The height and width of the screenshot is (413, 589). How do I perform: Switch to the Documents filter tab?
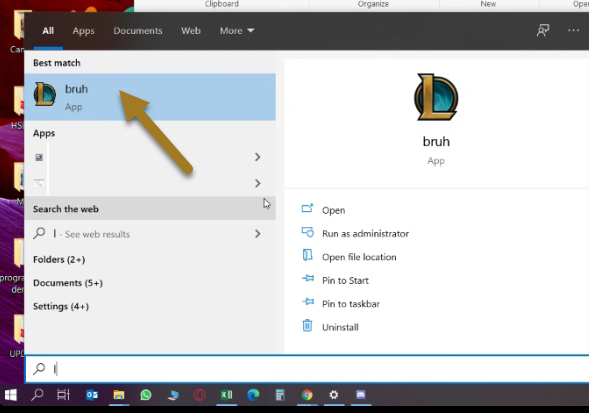click(138, 31)
